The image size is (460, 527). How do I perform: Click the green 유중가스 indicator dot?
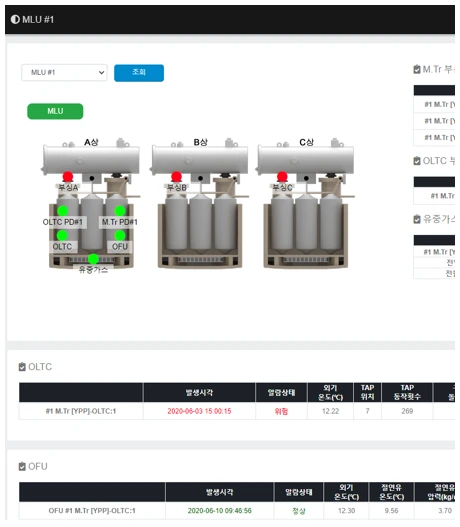coord(93,259)
